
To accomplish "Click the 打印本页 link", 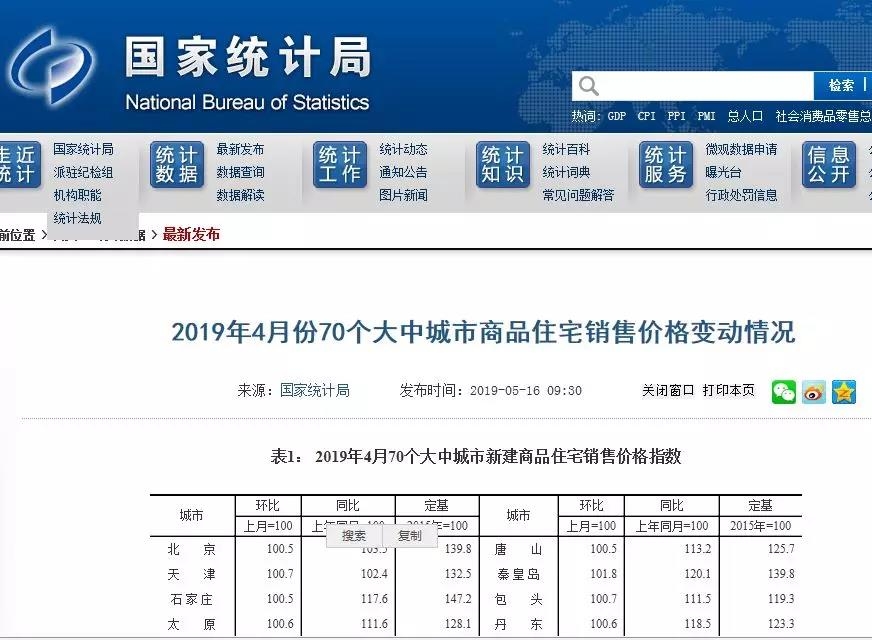I will click(729, 390).
